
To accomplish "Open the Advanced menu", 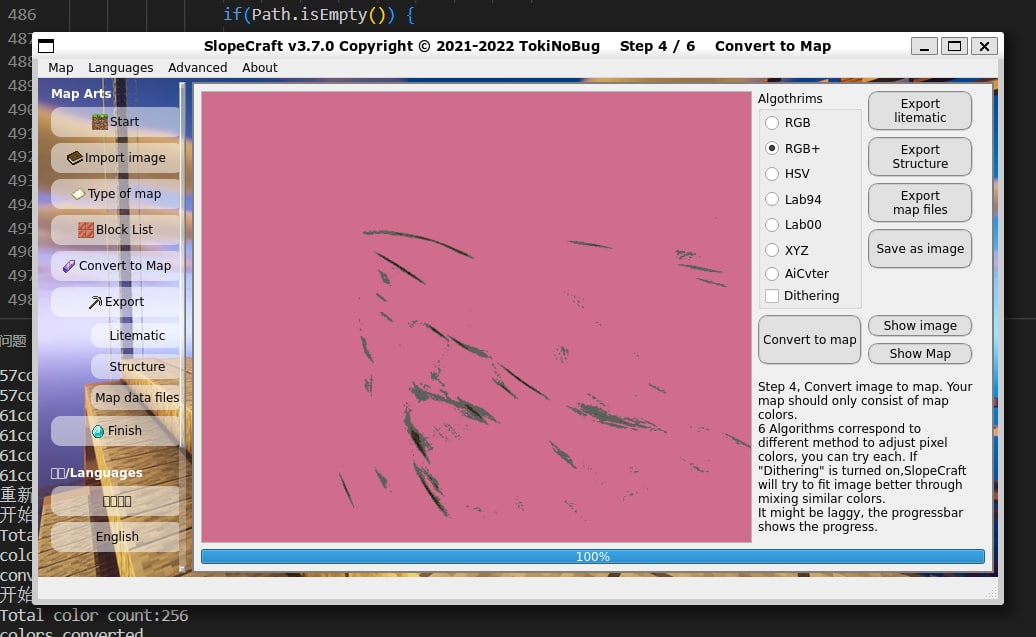I will click(x=197, y=67).
